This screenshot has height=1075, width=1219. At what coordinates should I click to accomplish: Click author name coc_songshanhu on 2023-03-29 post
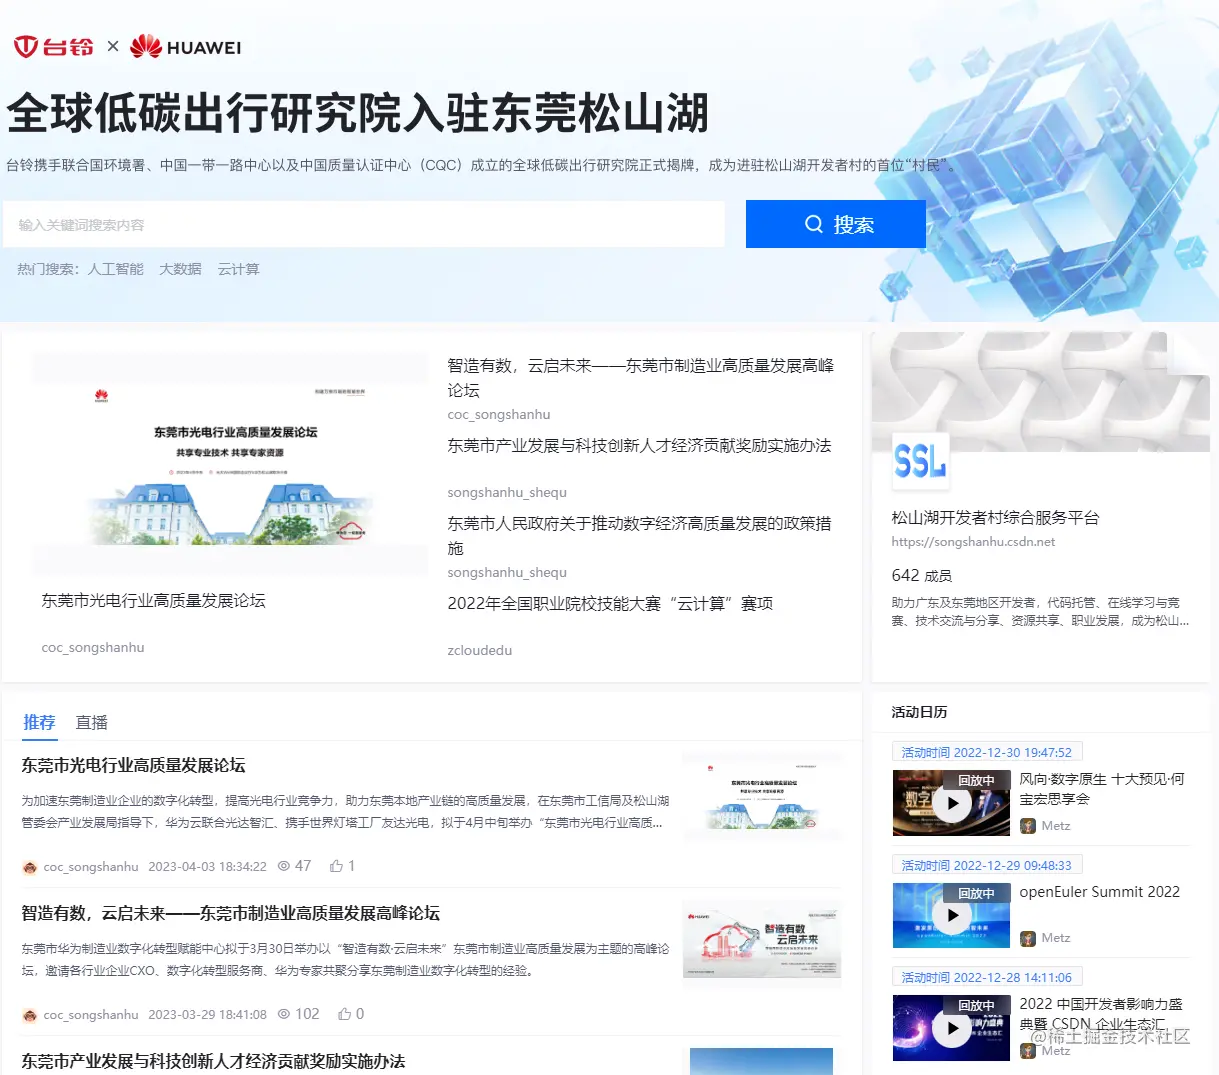click(91, 1015)
